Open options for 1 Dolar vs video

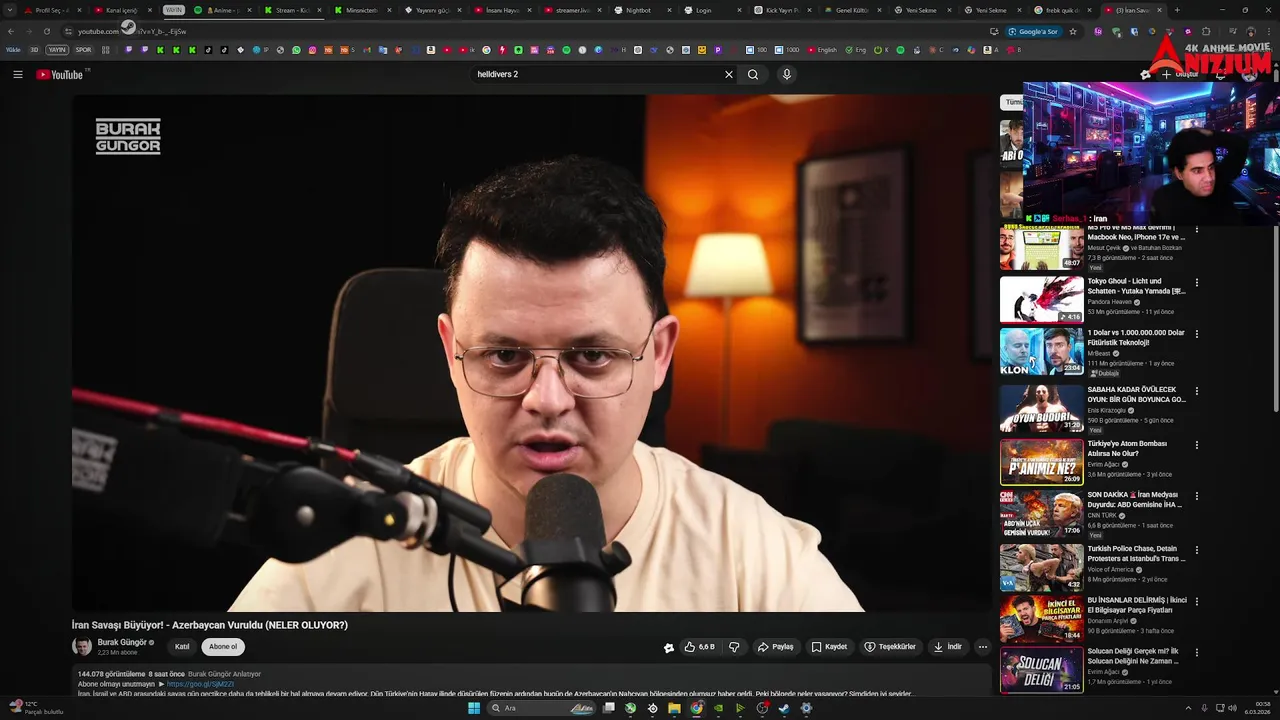(1196, 334)
